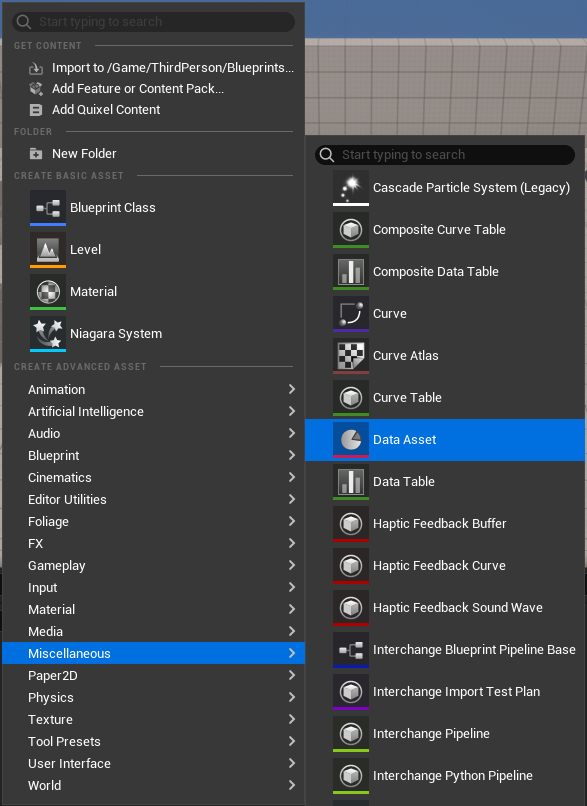Screen dimensions: 587x806
Task: Focus the Miscellaneous submenu search field
Action: click(x=445, y=155)
